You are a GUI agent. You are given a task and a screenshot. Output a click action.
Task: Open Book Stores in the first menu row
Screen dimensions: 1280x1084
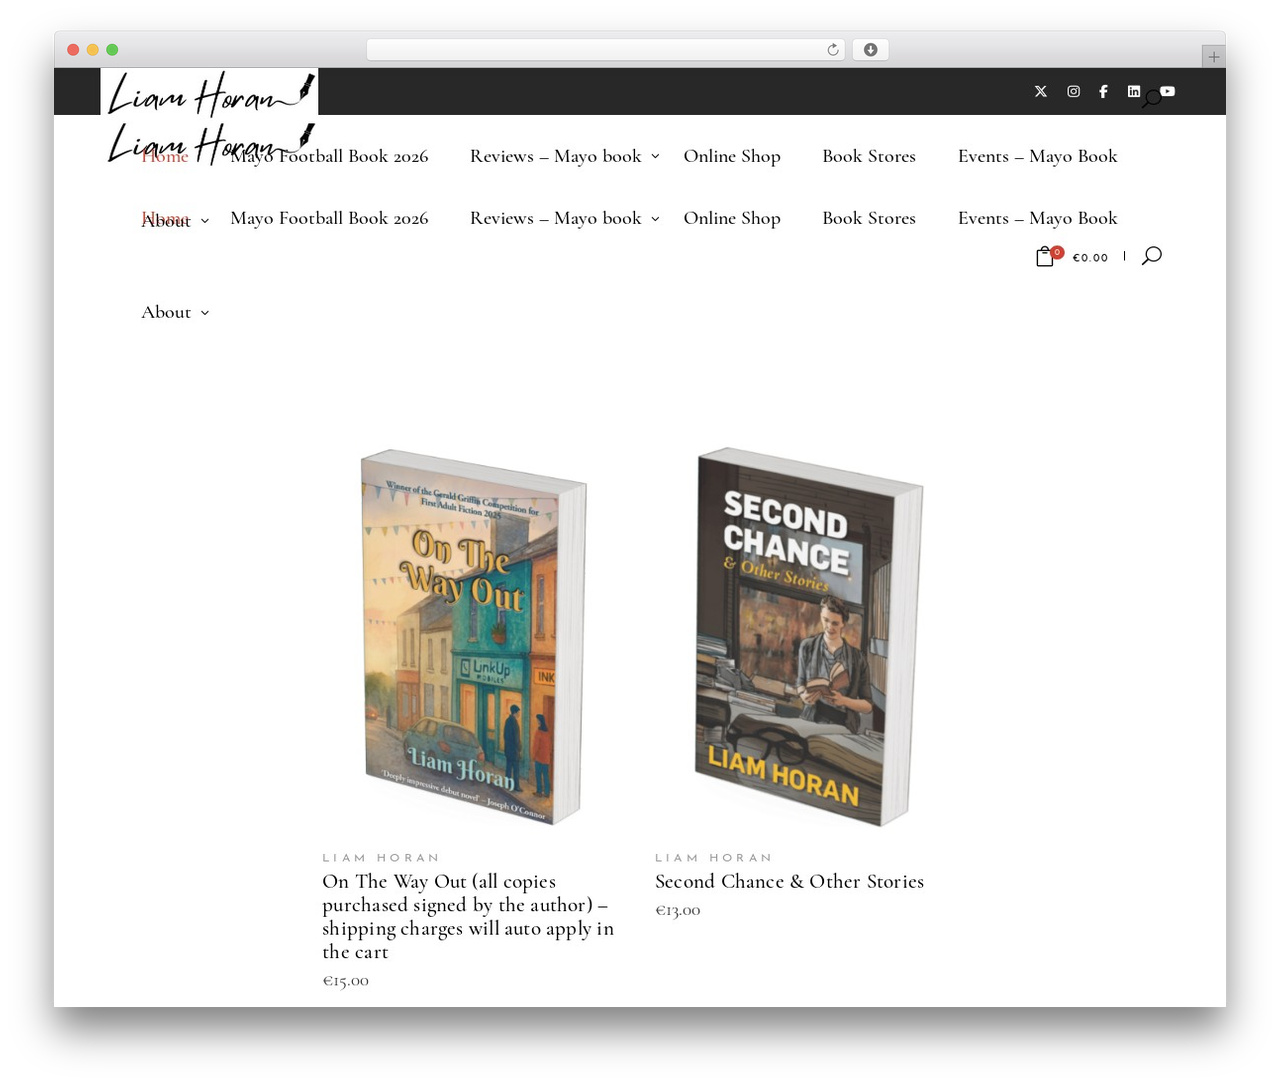(x=869, y=156)
